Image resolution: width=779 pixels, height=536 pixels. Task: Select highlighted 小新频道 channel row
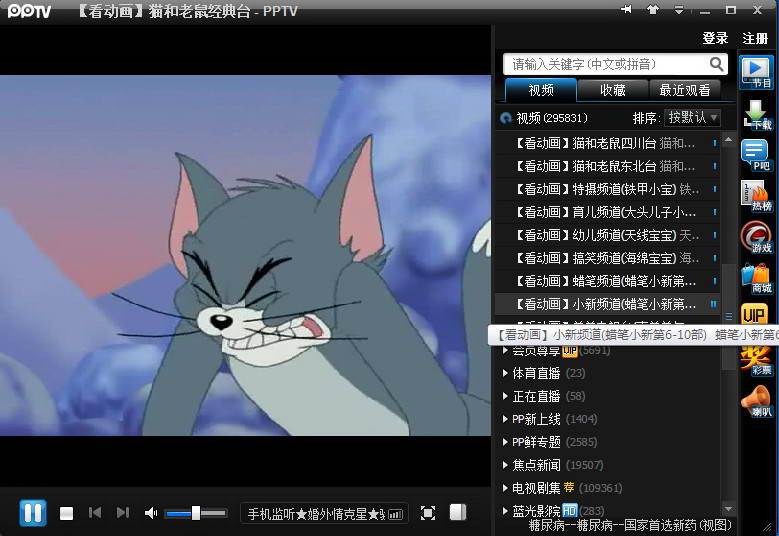click(x=607, y=304)
